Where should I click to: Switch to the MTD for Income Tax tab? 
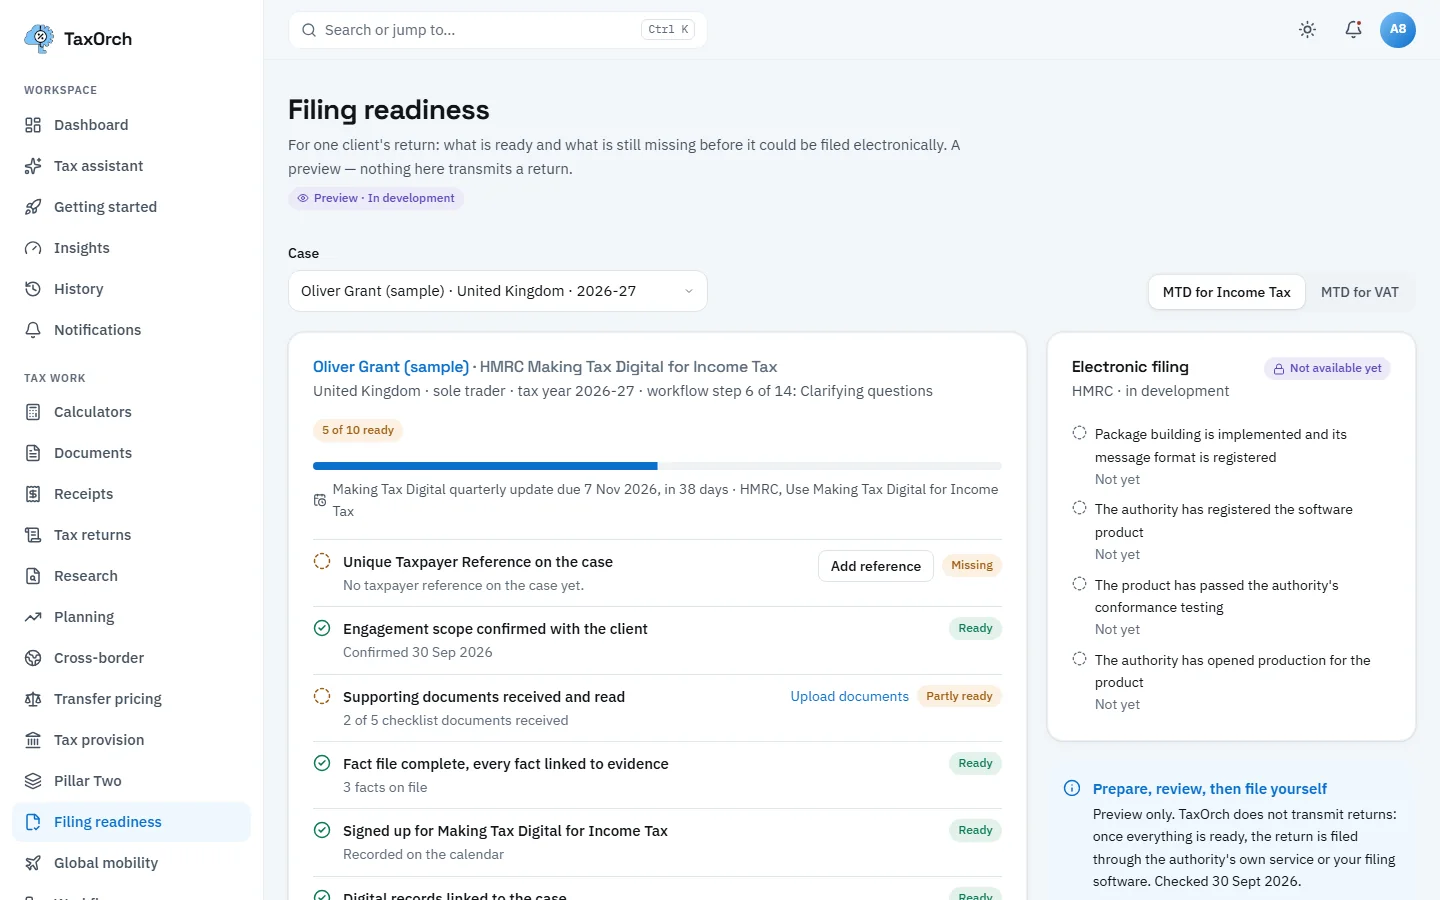[1226, 292]
